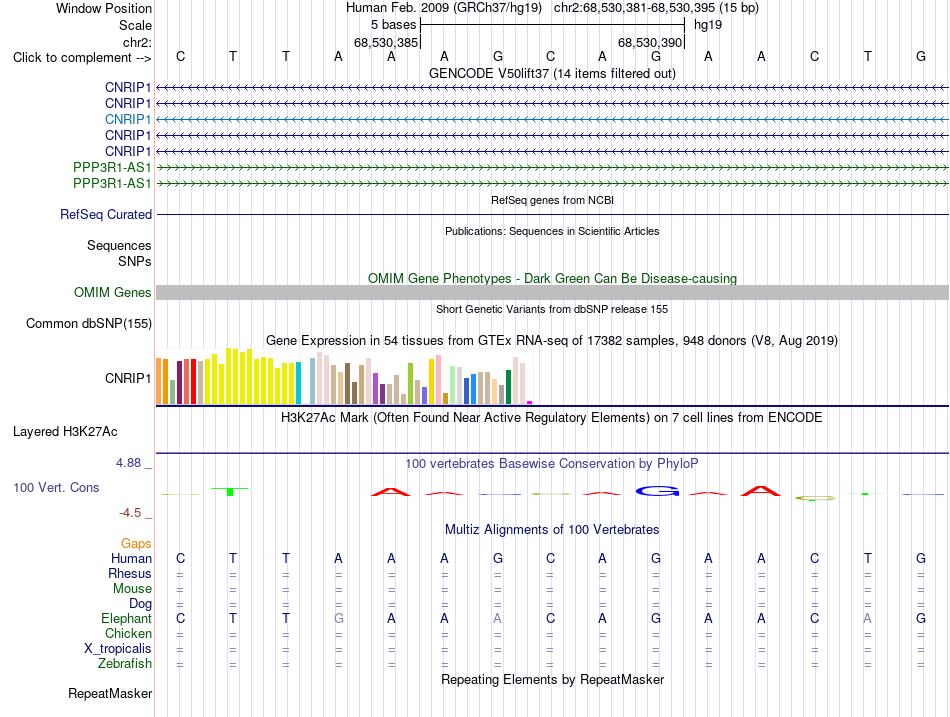Select the Mouse species label
The width and height of the screenshot is (950, 717).
pos(132,589)
